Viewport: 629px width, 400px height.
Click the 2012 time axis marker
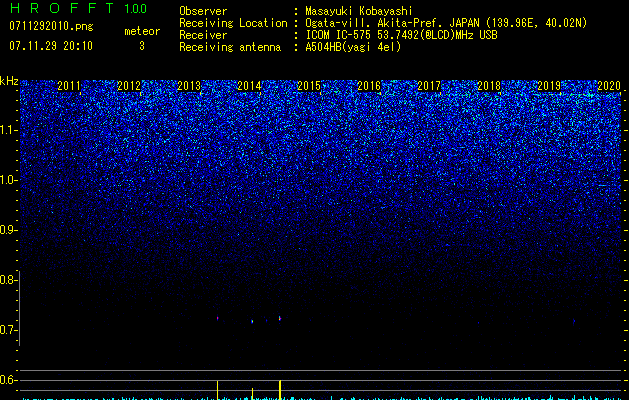pos(129,85)
